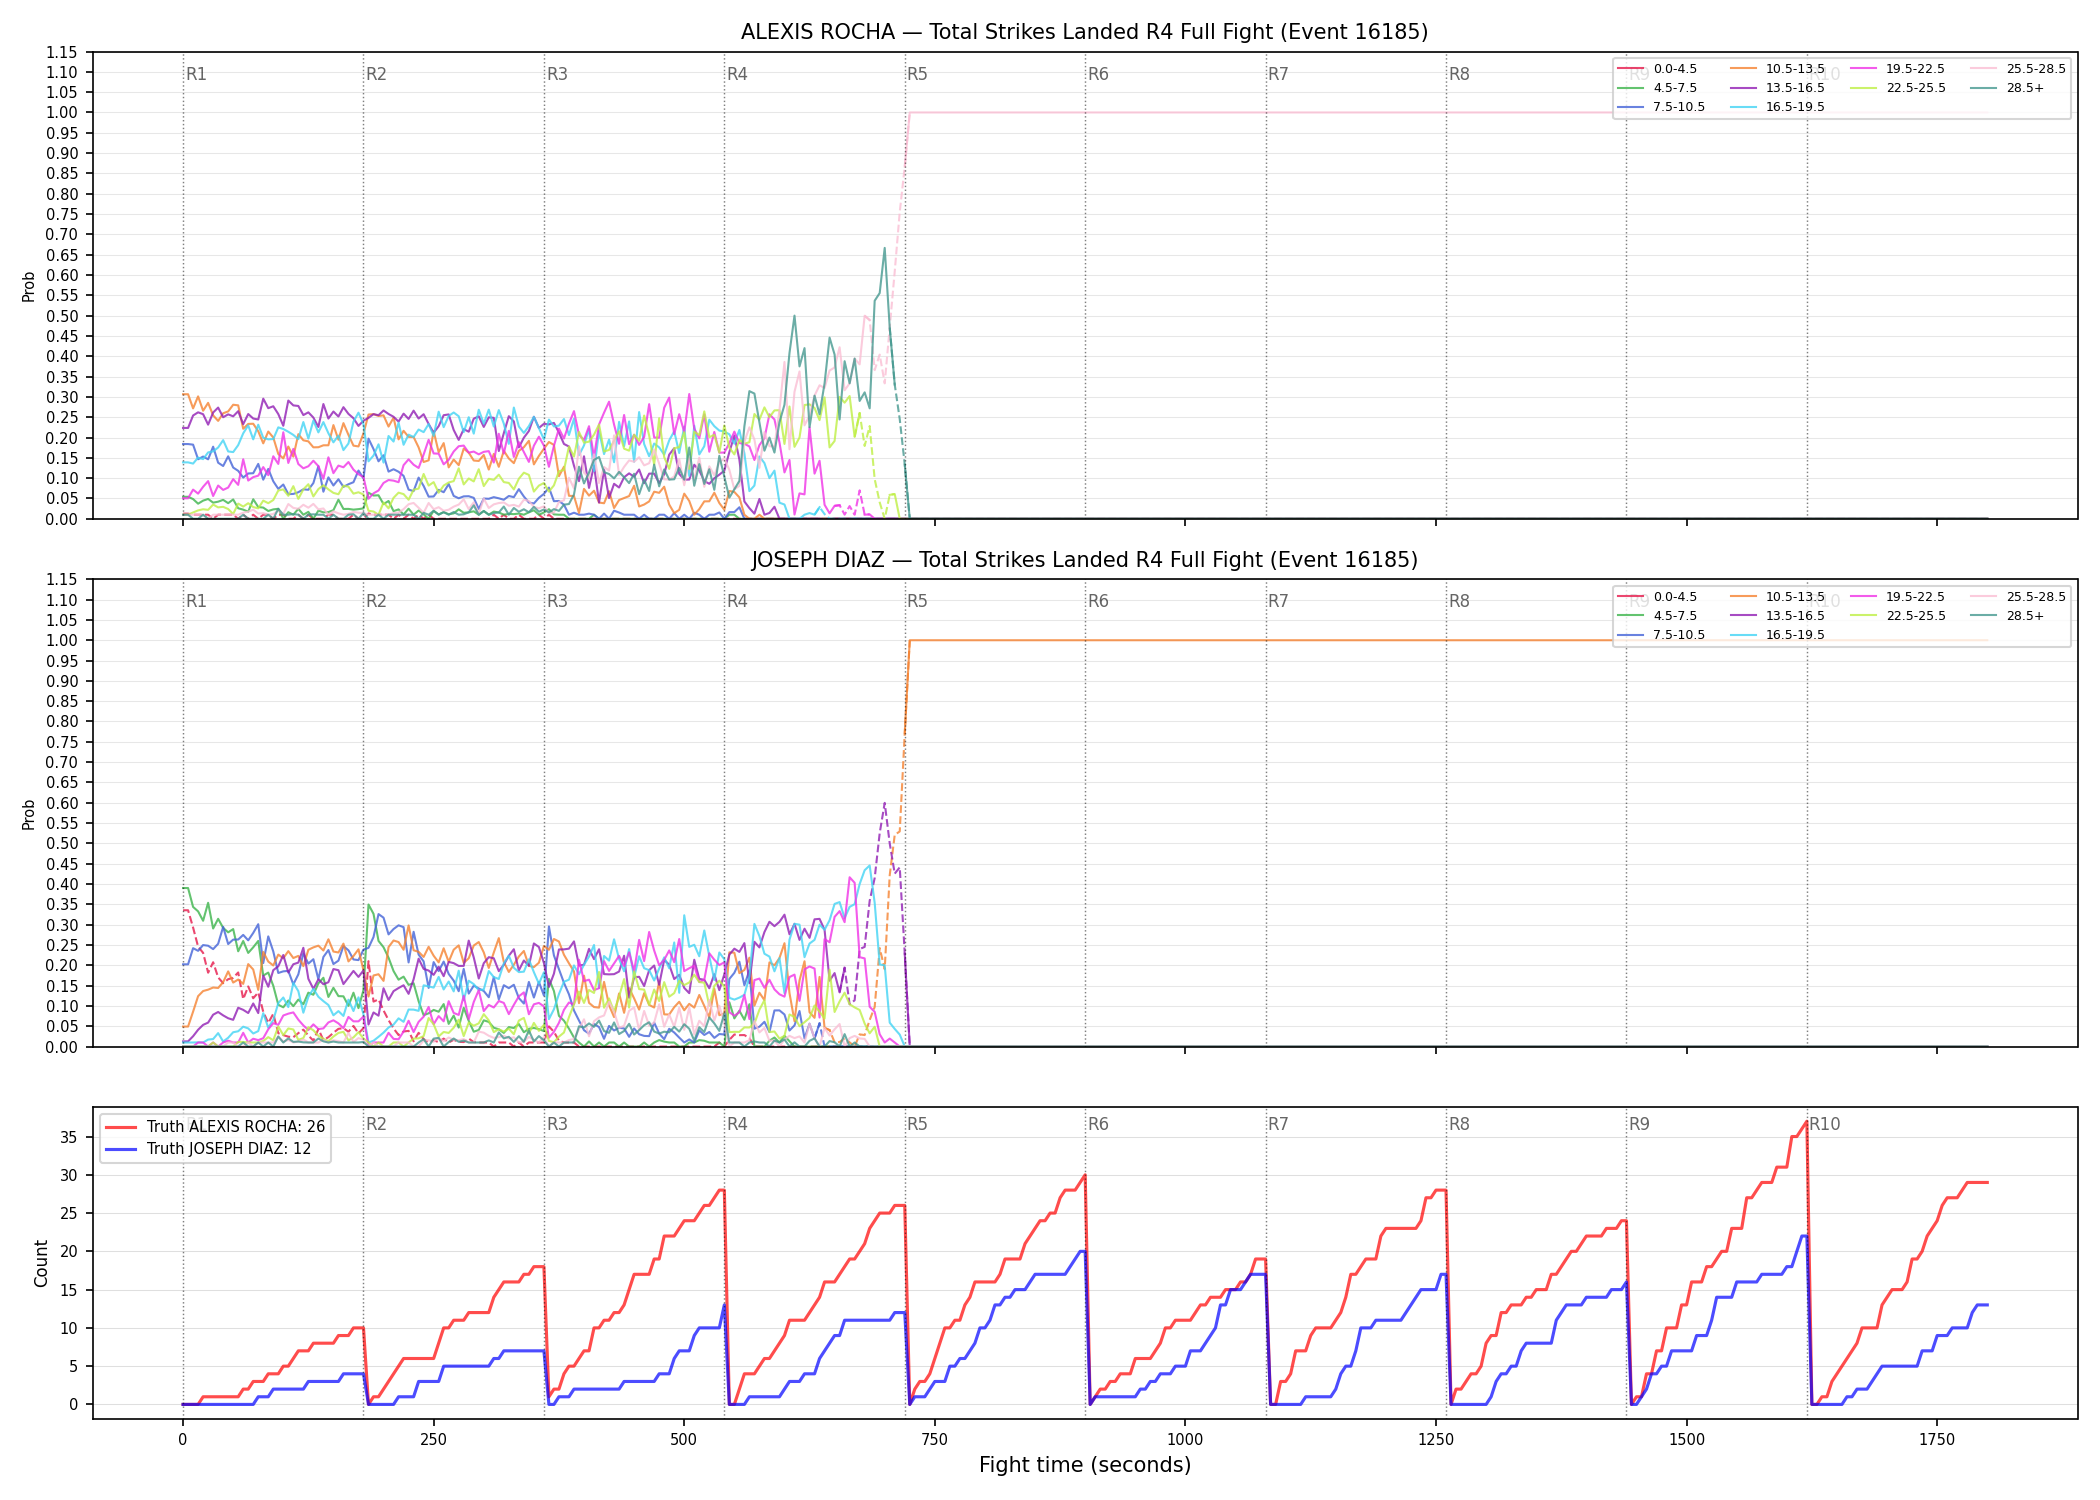Click the 0.50 tick on Diaz Prob axis
This screenshot has width=2100, height=1500.
[x=62, y=843]
